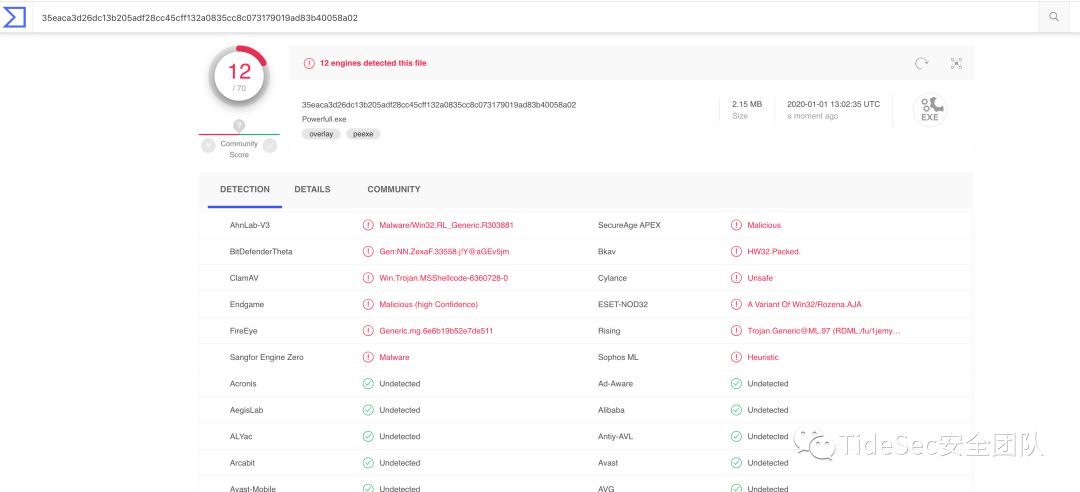The height and width of the screenshot is (492, 1080).
Task: Click the ESET-NOD32 engine name
Action: pyautogui.click(x=623, y=305)
